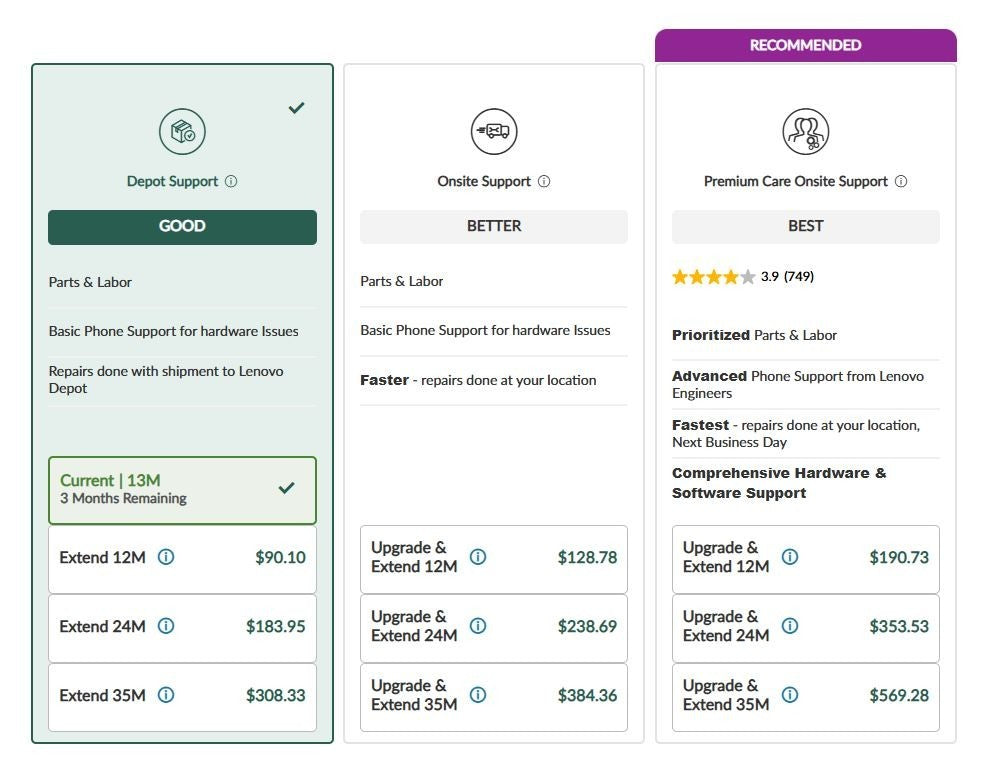Screen dimensions: 1000x764
Task: Click the Premium Care Onsite Support title
Action: [x=795, y=181]
